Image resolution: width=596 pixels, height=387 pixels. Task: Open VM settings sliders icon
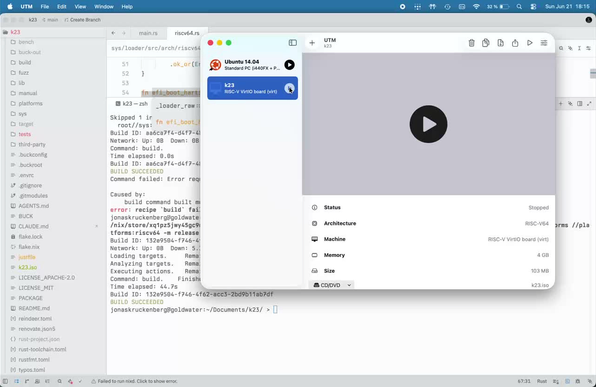544,43
